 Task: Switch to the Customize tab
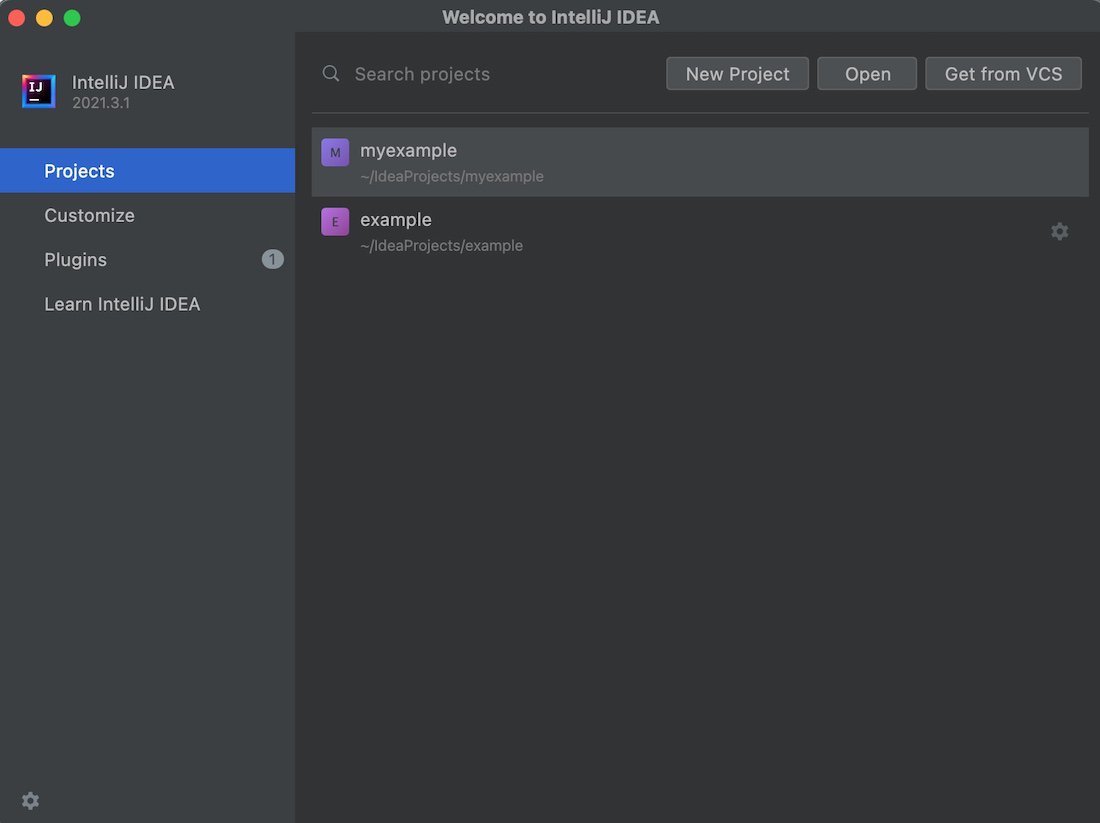coord(147,215)
